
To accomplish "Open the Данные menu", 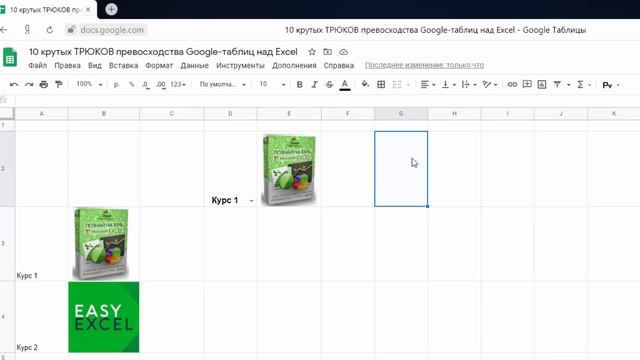I will click(x=194, y=65).
